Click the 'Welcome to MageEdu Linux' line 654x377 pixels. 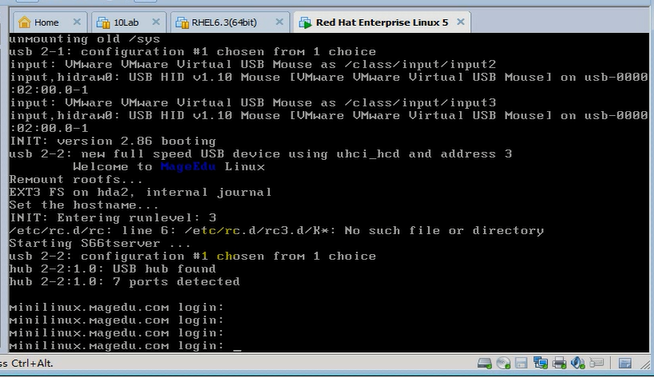(x=169, y=167)
